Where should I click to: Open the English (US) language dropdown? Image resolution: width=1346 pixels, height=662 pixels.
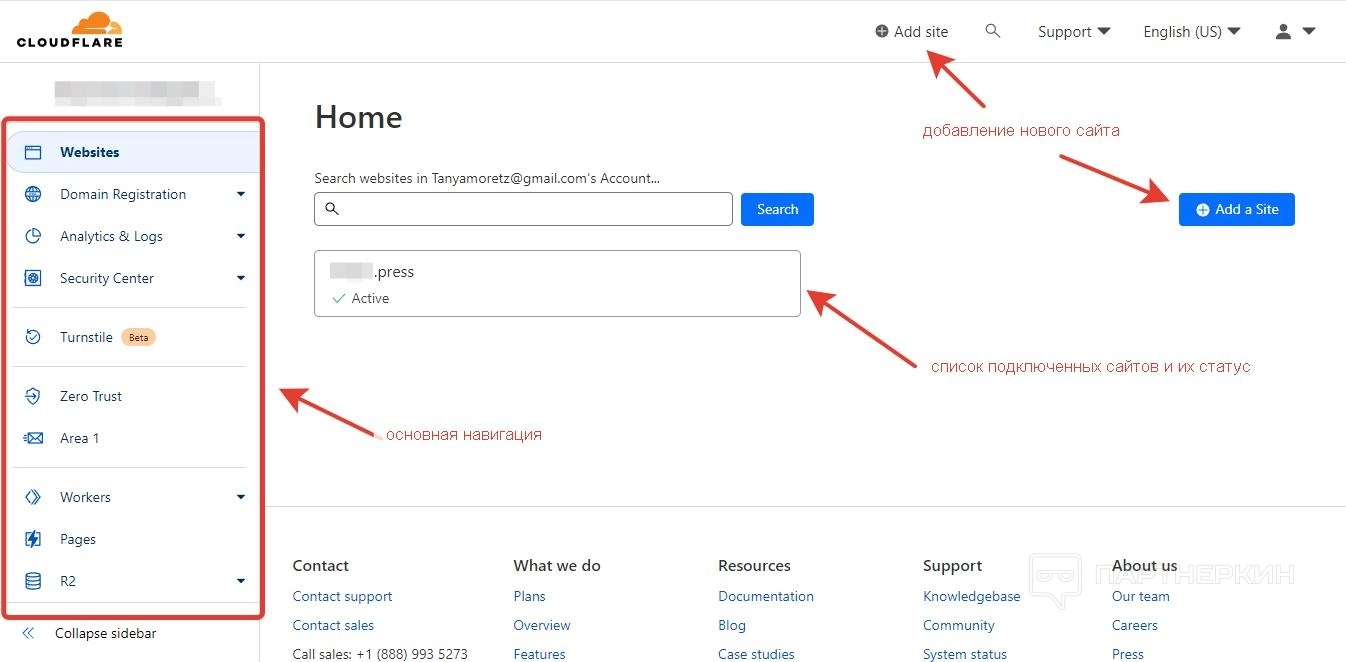(x=1191, y=31)
